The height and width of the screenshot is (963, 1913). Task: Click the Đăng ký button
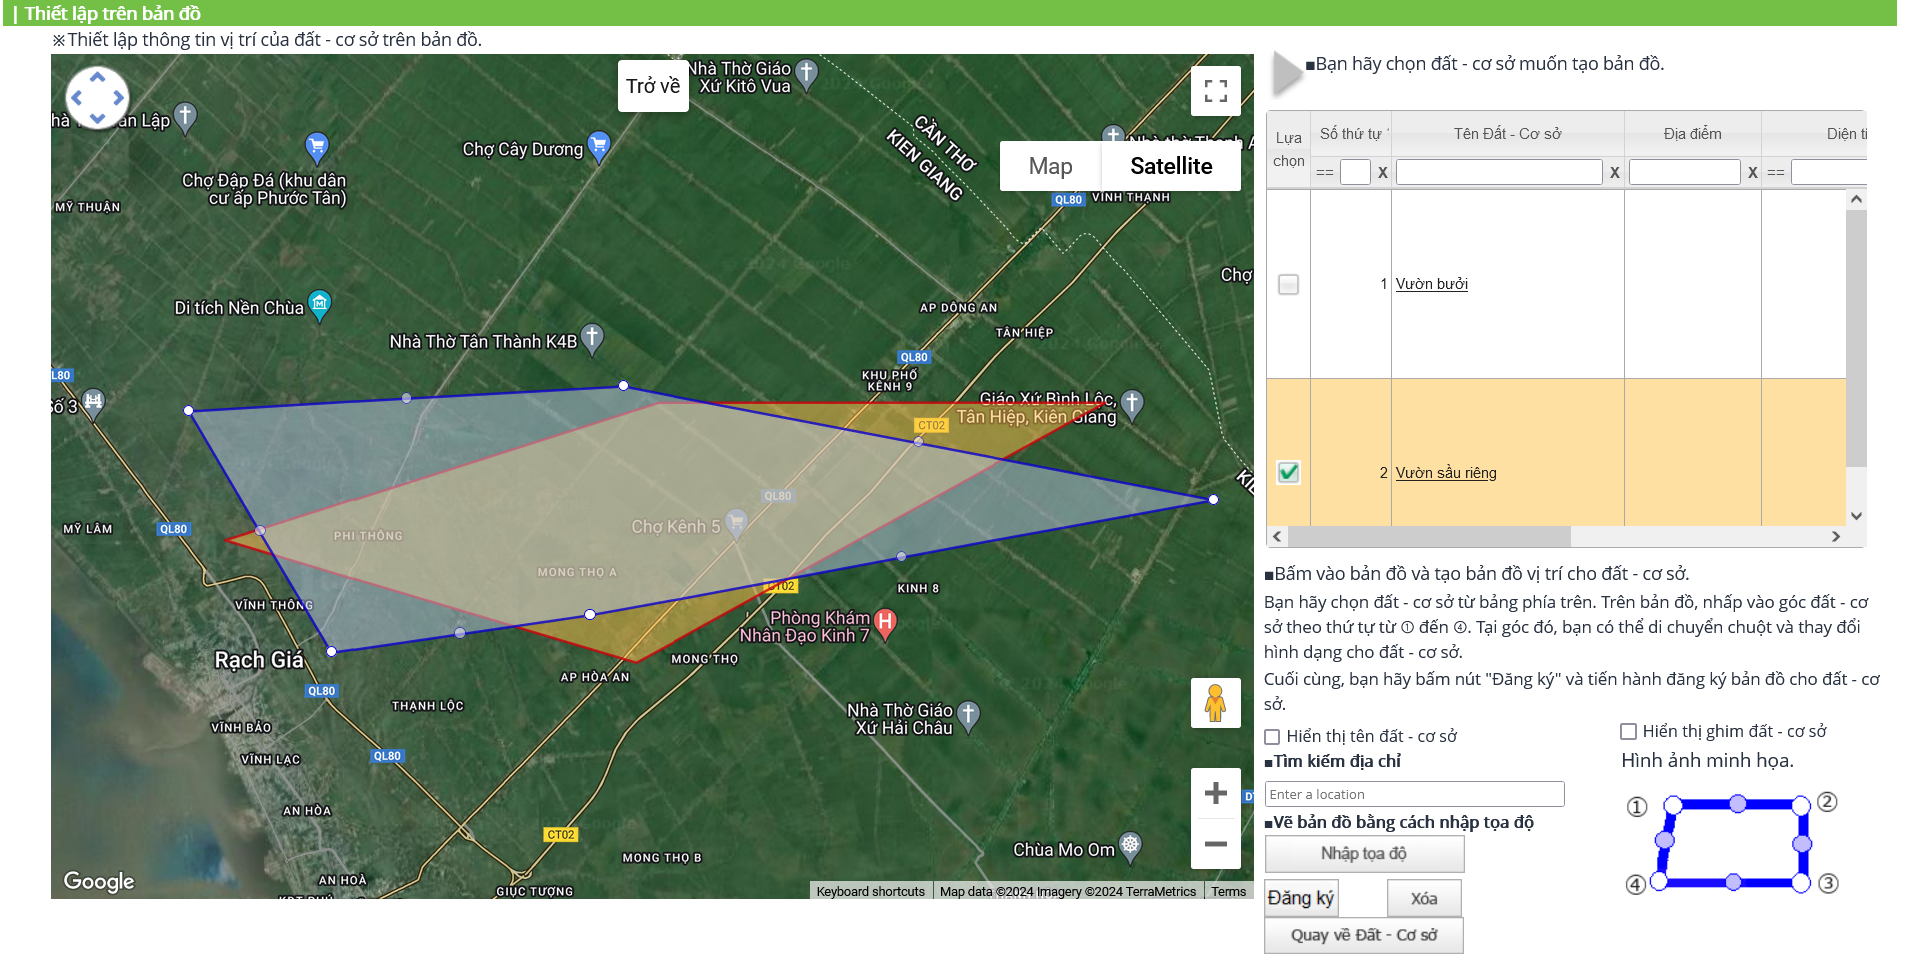point(1300,898)
